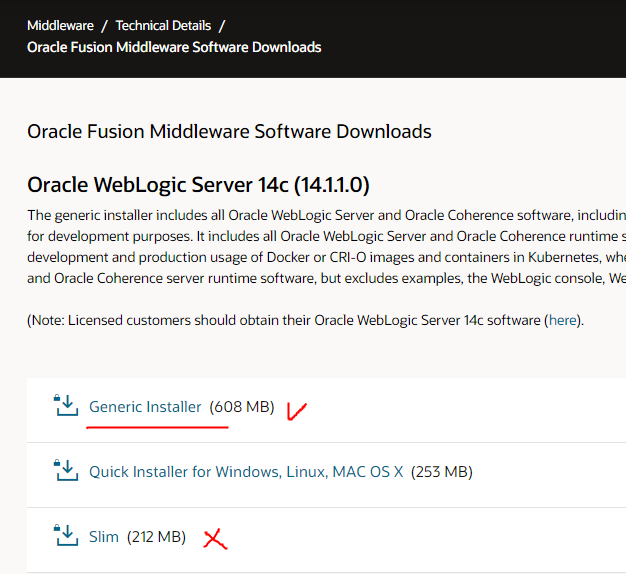This screenshot has width=626, height=574.
Task: Click the bold breadcrumb title in the dark header
Action: (x=174, y=47)
